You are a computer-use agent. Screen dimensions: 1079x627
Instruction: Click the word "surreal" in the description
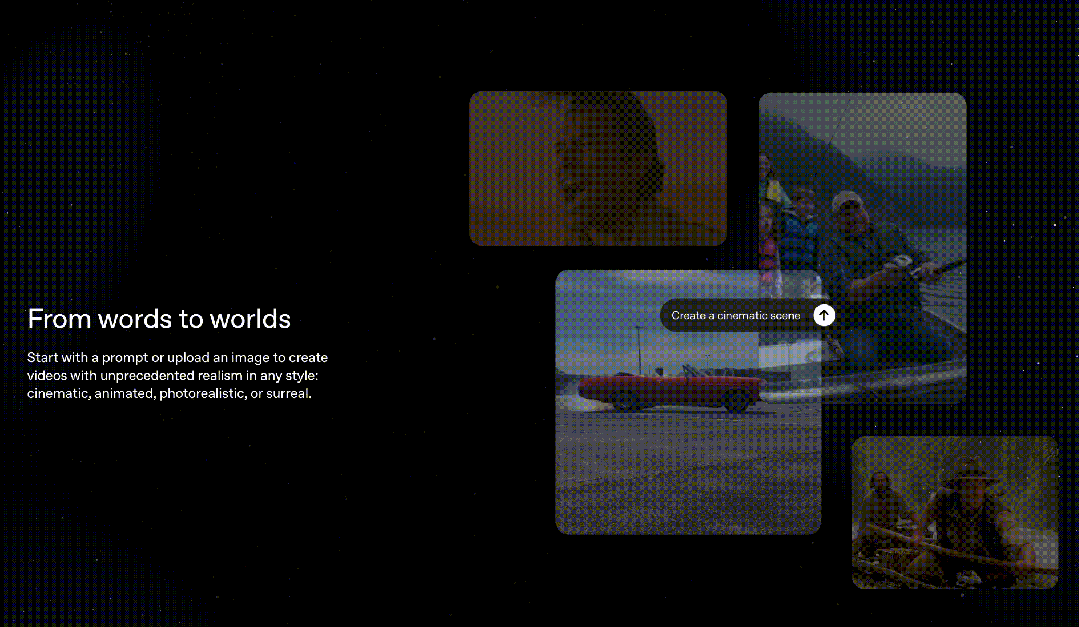(289, 394)
